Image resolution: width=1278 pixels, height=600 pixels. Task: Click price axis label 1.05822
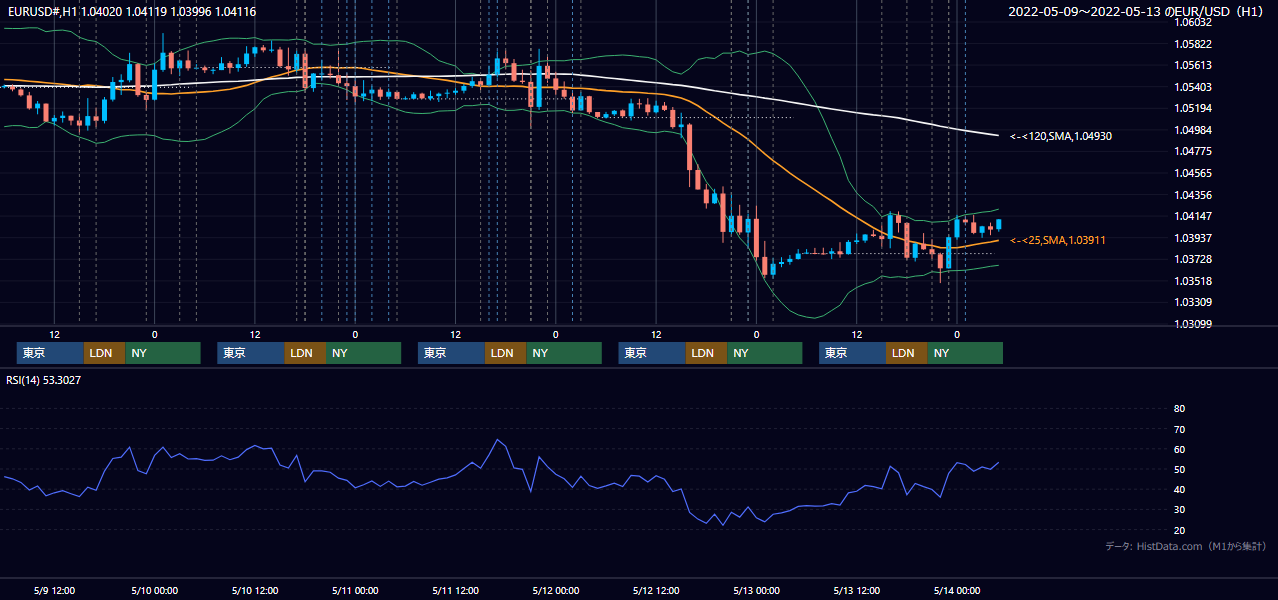[x=1193, y=44]
